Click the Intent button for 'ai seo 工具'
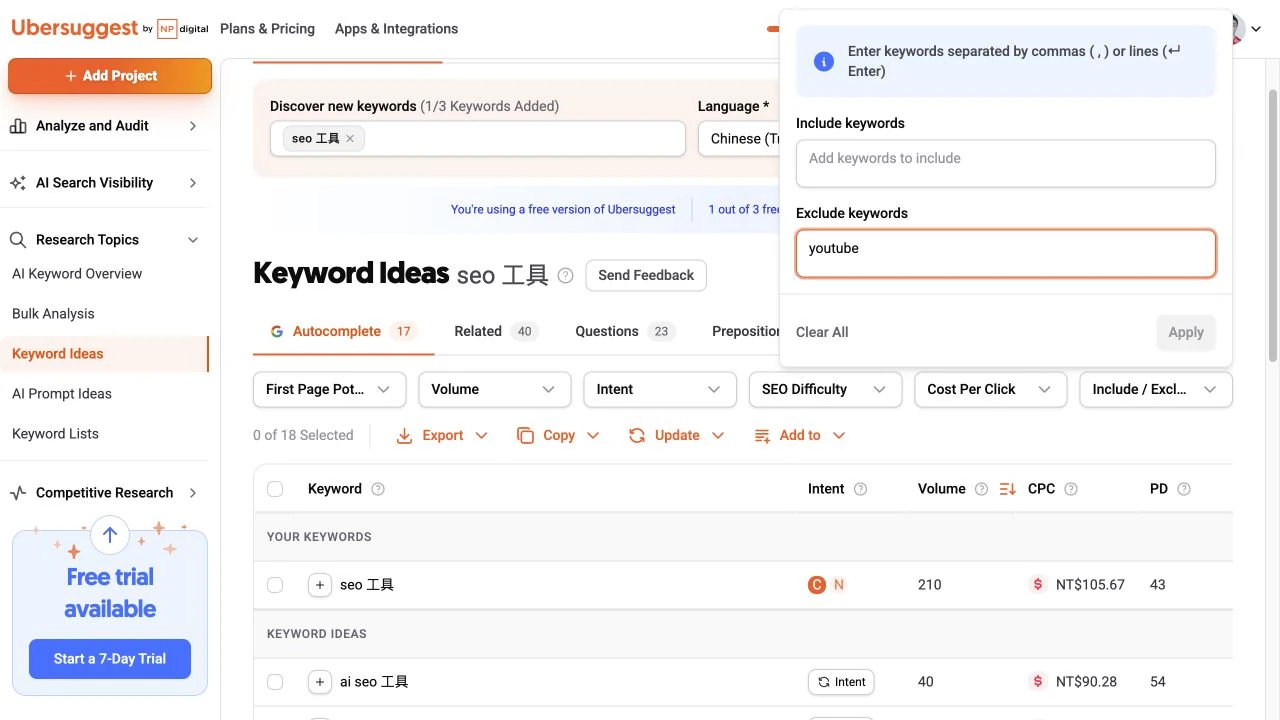 (841, 682)
